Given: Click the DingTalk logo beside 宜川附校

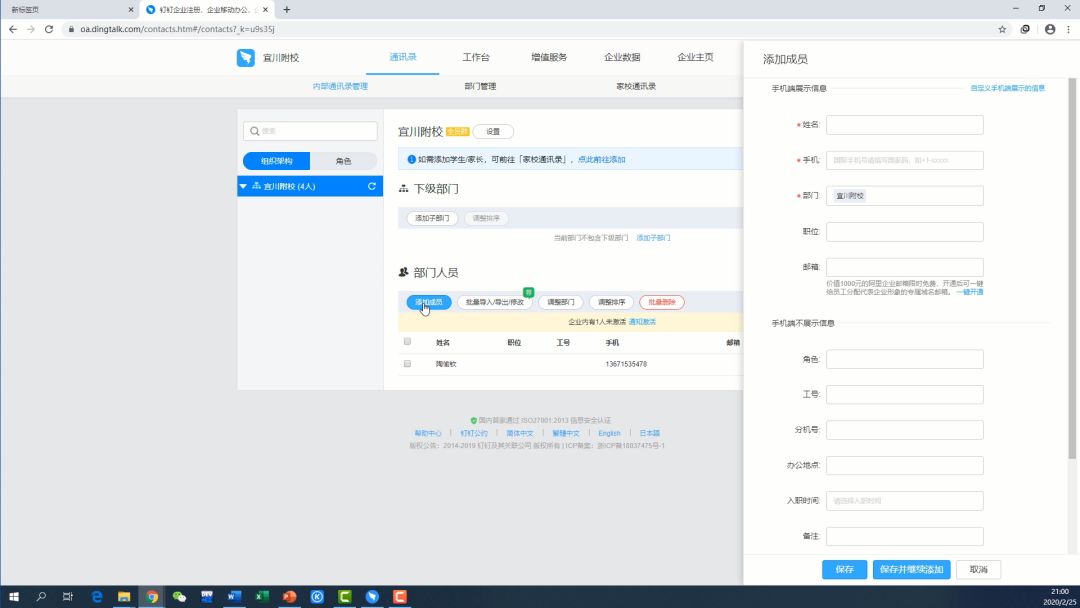Looking at the screenshot, I should (x=246, y=58).
